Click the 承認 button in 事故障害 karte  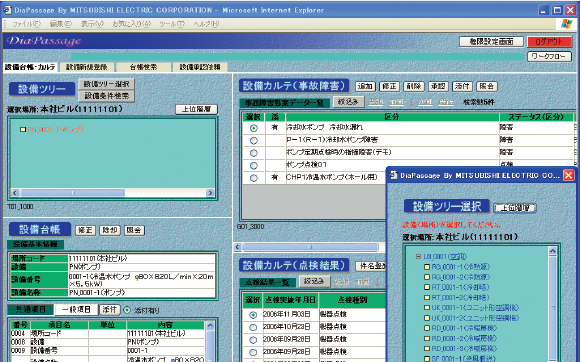point(438,87)
